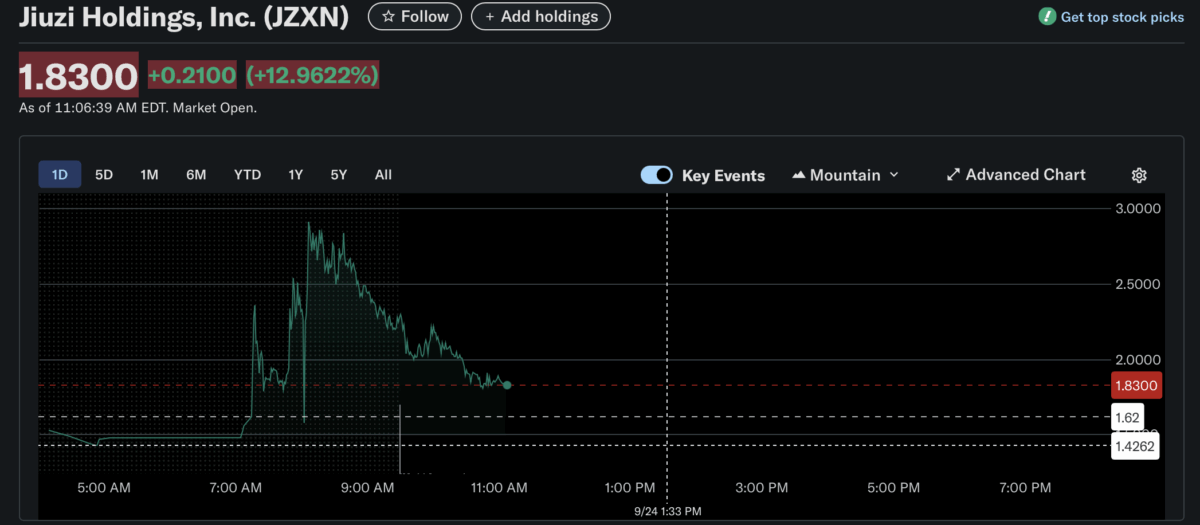1200x525 pixels.
Task: Click the 1.4262 previous close label
Action: click(x=1136, y=447)
